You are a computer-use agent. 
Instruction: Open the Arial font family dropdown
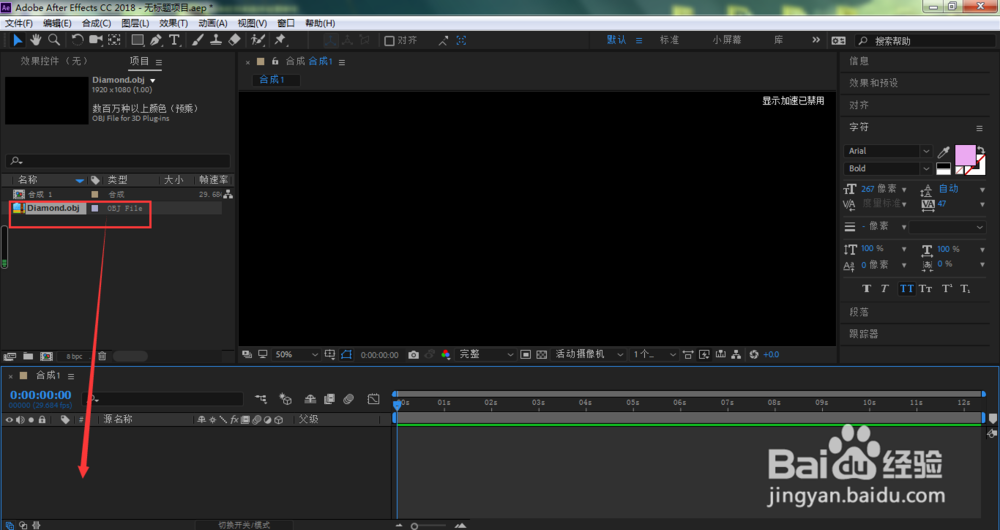click(888, 151)
